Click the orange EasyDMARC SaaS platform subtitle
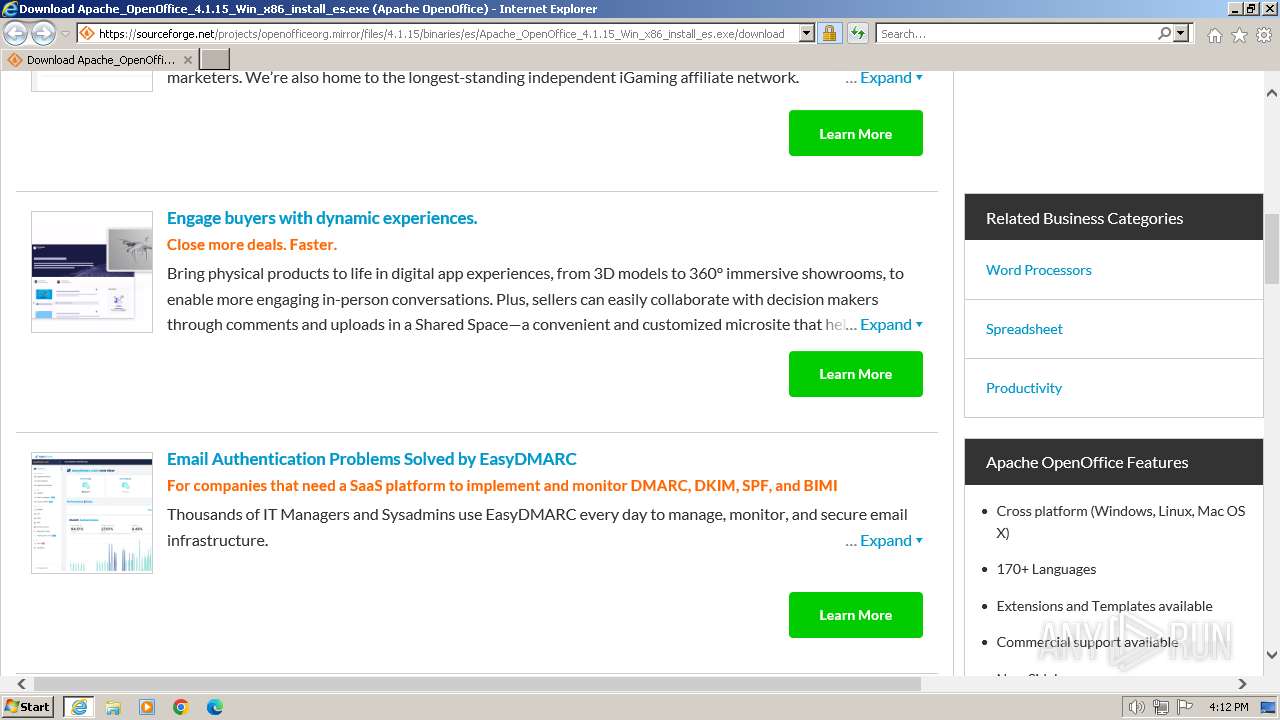1280x720 pixels. [502, 486]
